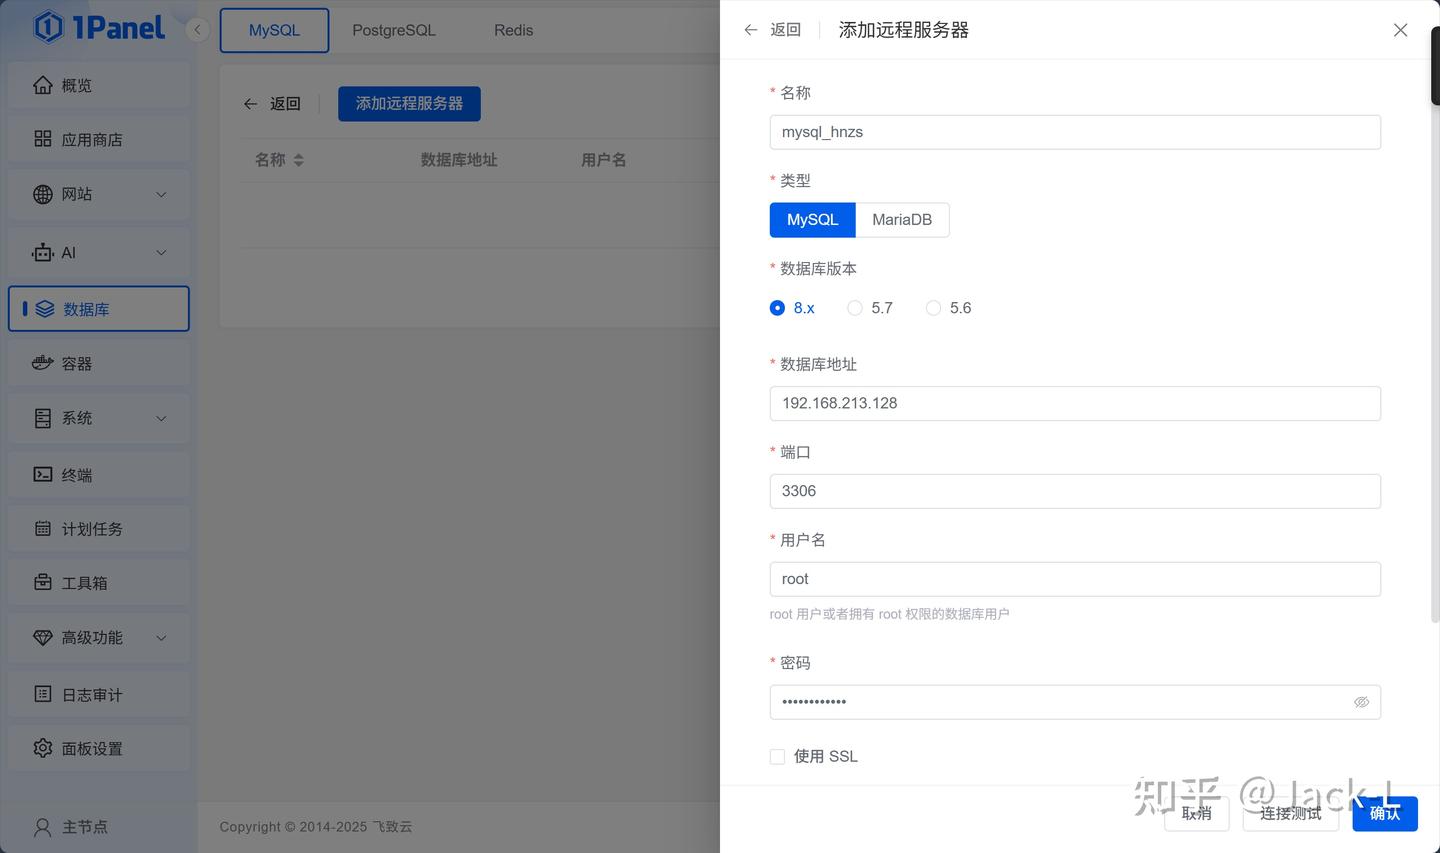Open 计划任务 calendar icon
Viewport: 1440px width, 853px height.
point(43,528)
